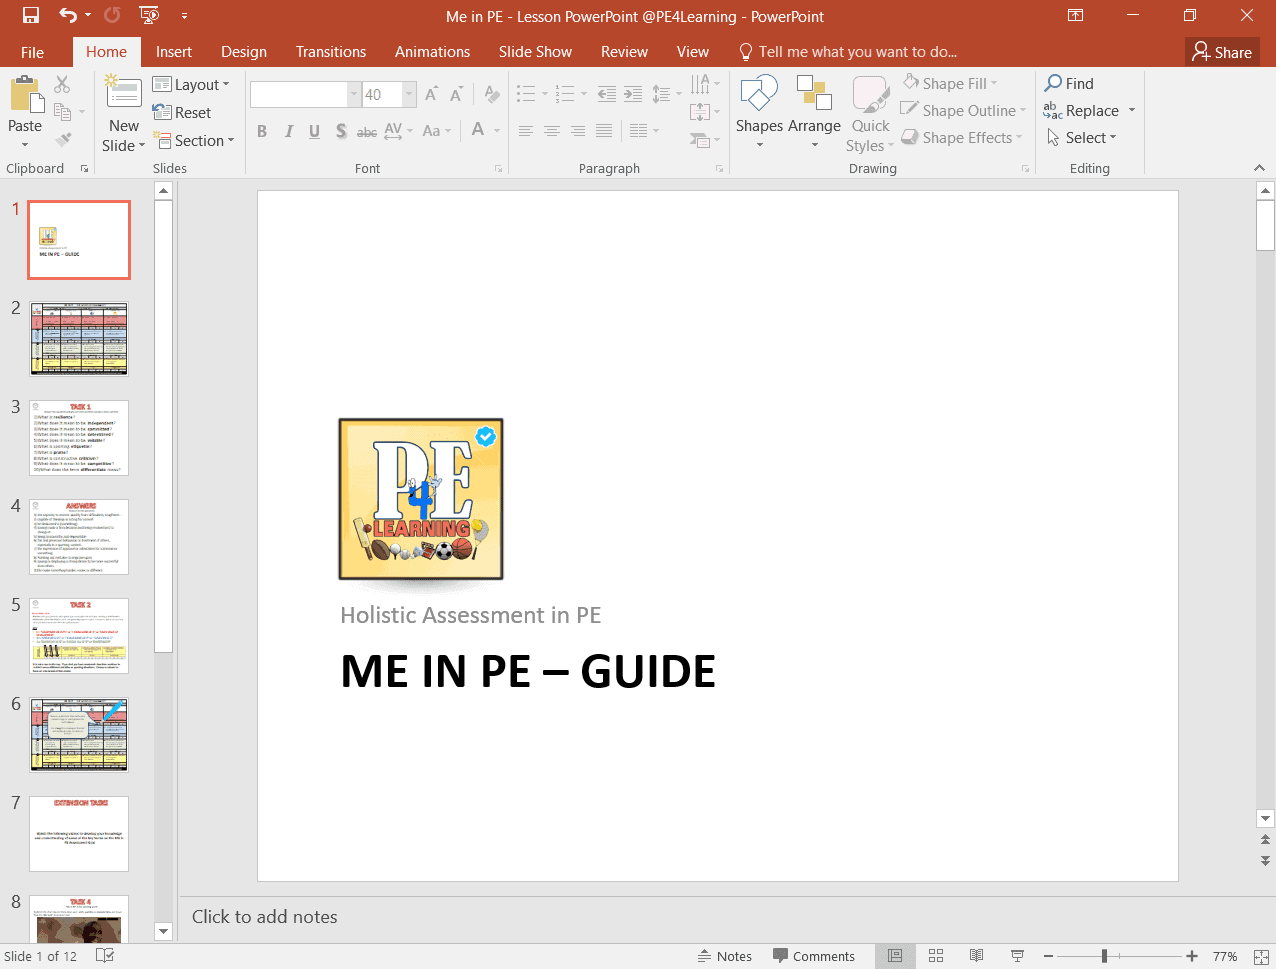The width and height of the screenshot is (1276, 969).
Task: Adjust the zoom slider handle
Action: (x=1104, y=956)
